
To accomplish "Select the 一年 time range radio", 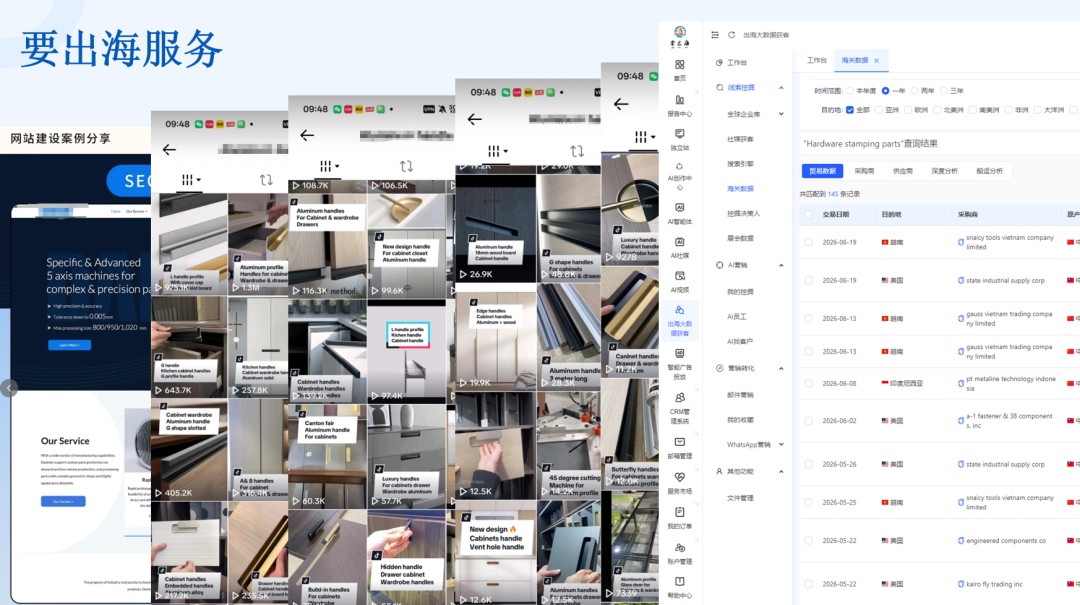I will click(886, 91).
